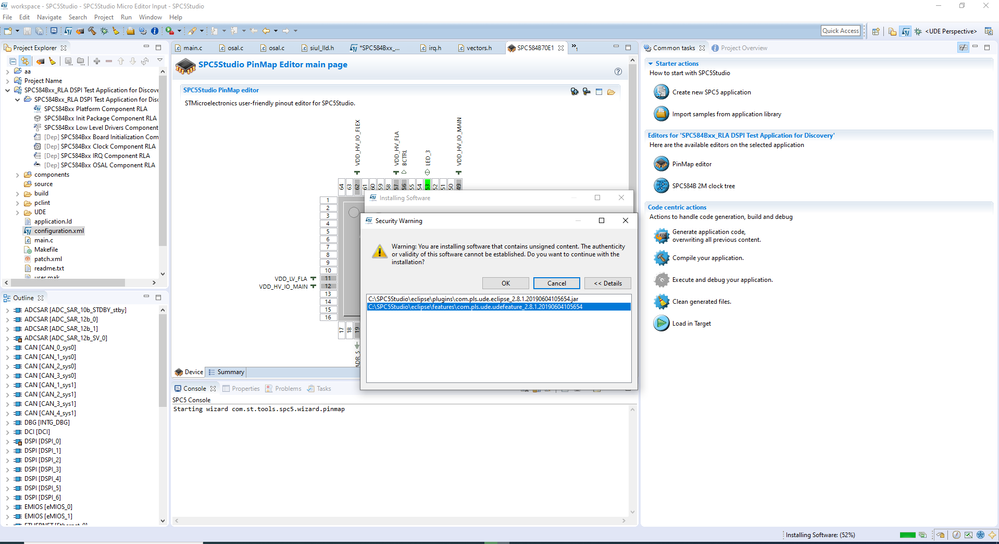Select application.ld file
The width and height of the screenshot is (999, 544).
53,222
